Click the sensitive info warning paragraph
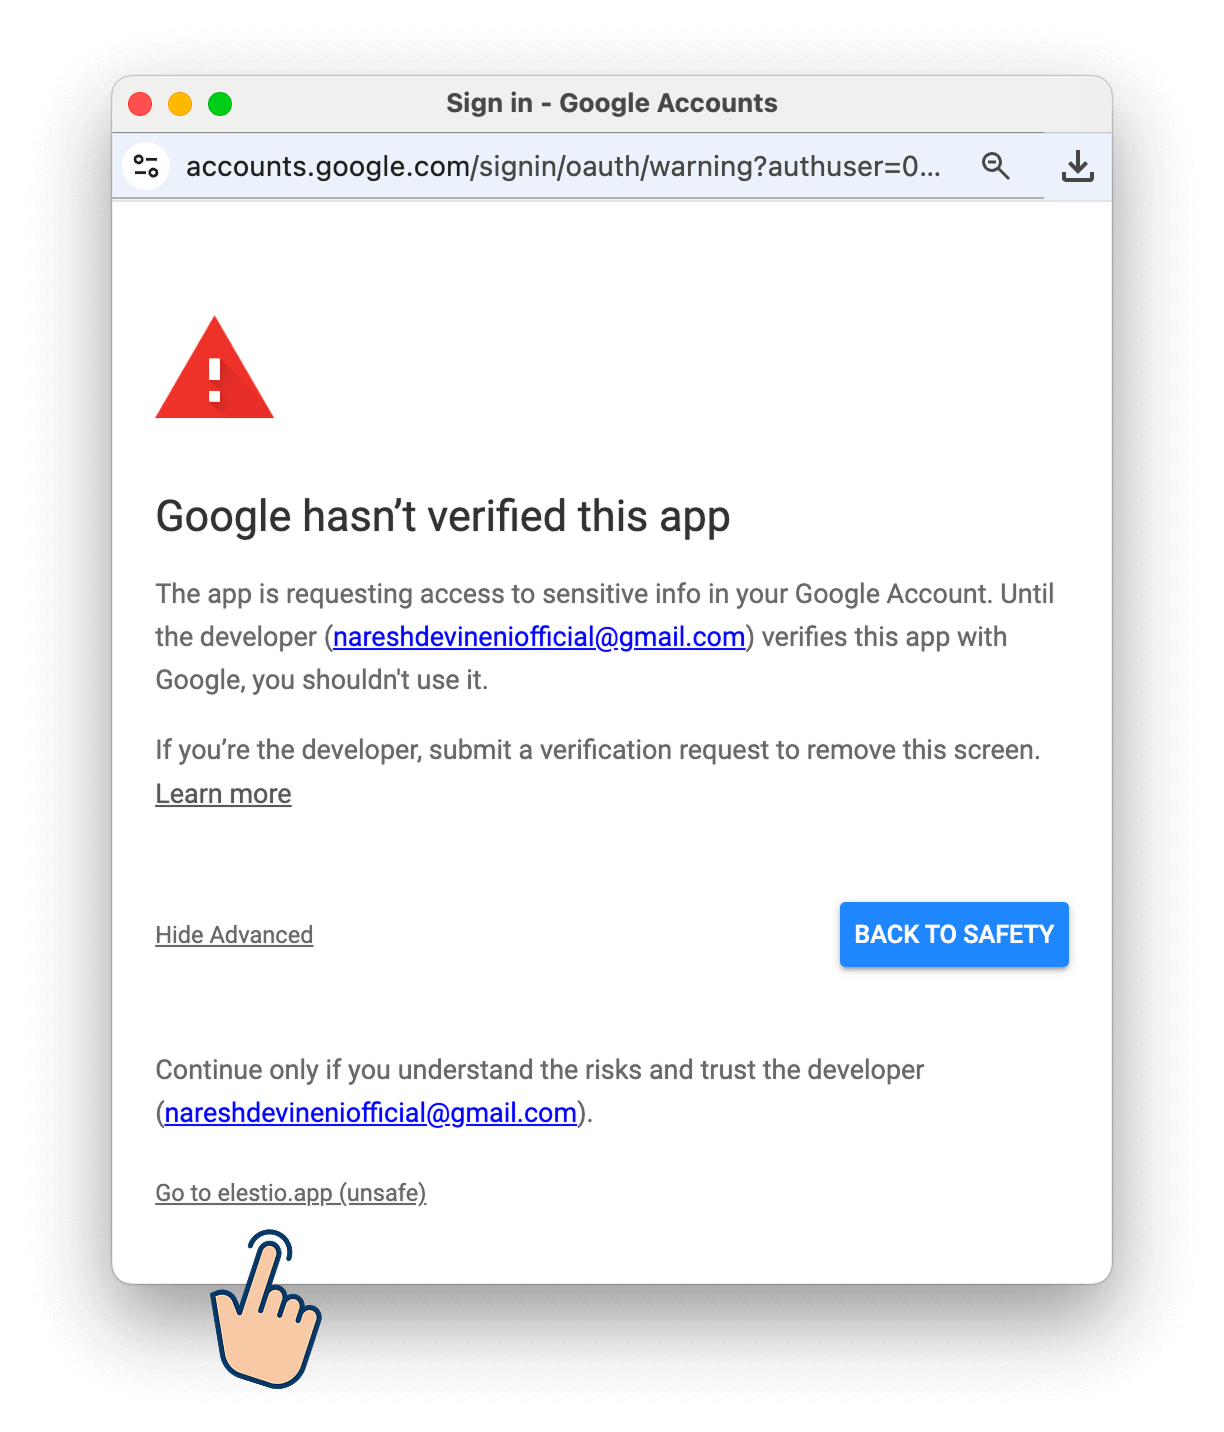The image size is (1224, 1432). point(605,637)
